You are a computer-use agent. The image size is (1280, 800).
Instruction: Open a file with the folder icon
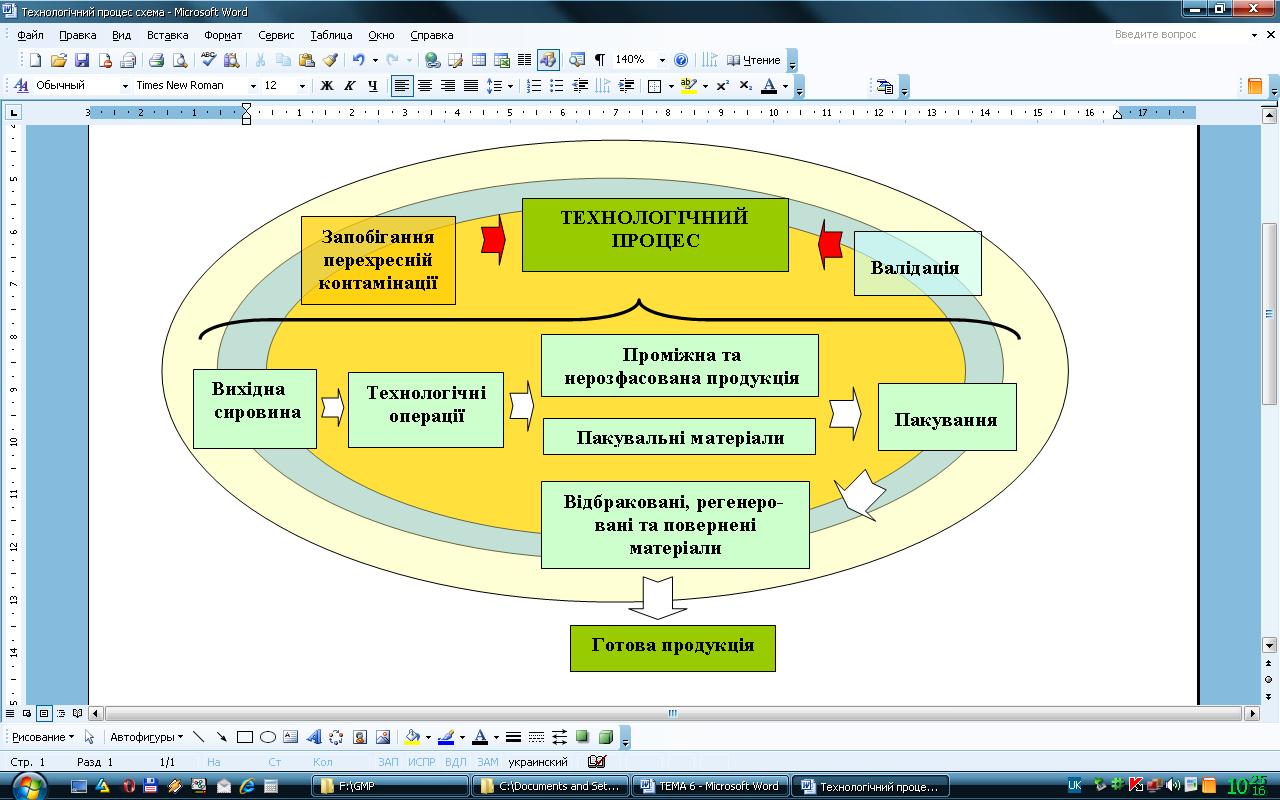pos(59,60)
